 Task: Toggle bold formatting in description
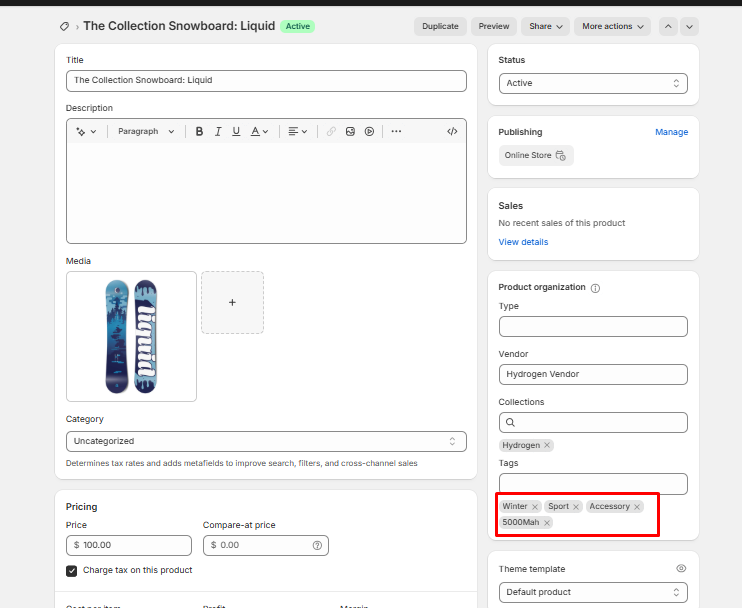click(x=199, y=132)
